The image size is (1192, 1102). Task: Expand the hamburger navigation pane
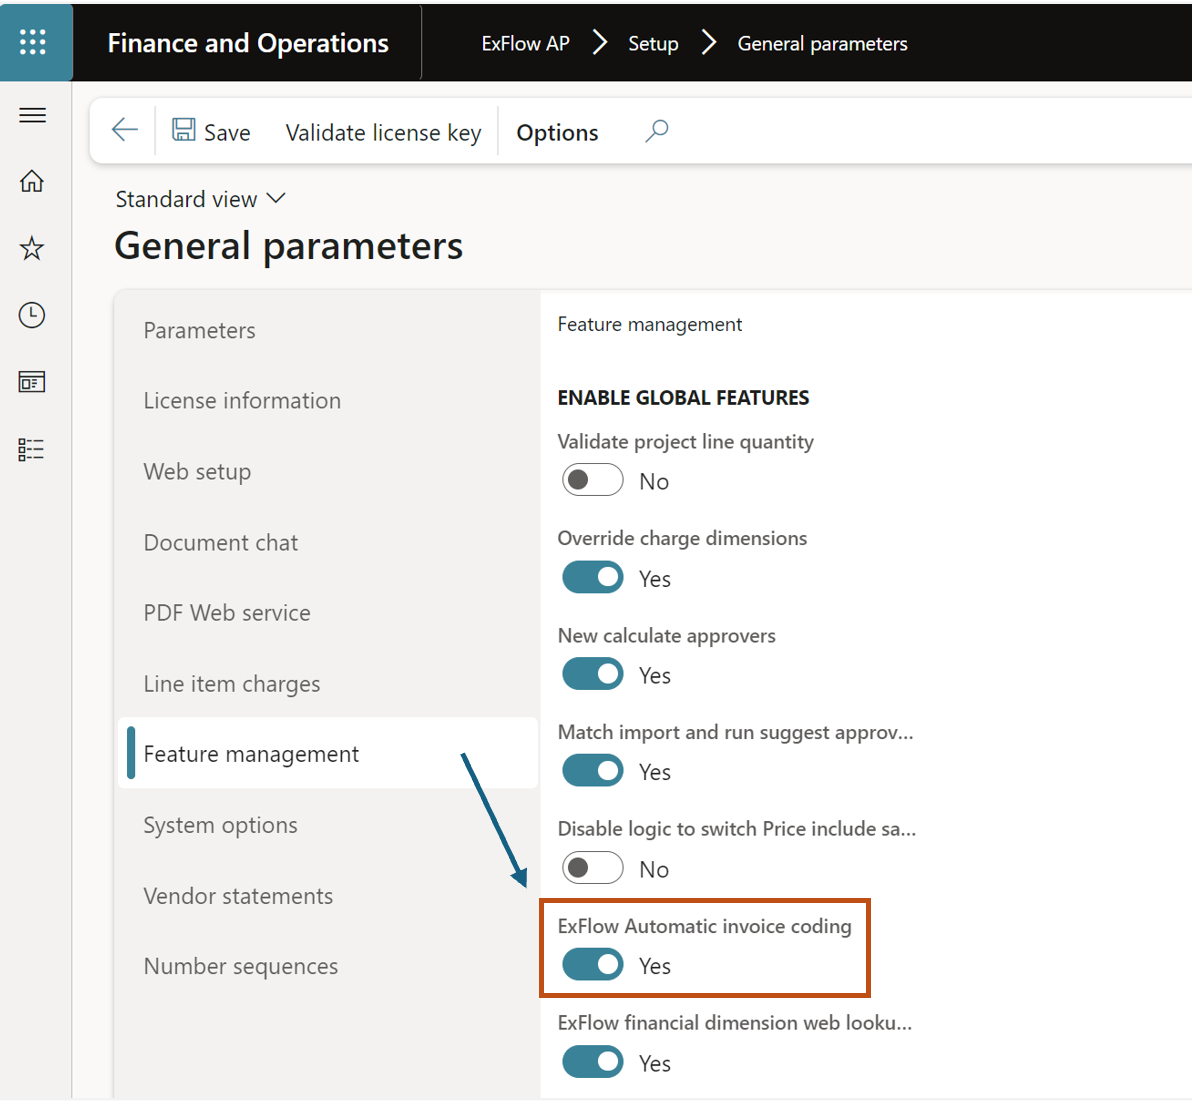coord(32,115)
